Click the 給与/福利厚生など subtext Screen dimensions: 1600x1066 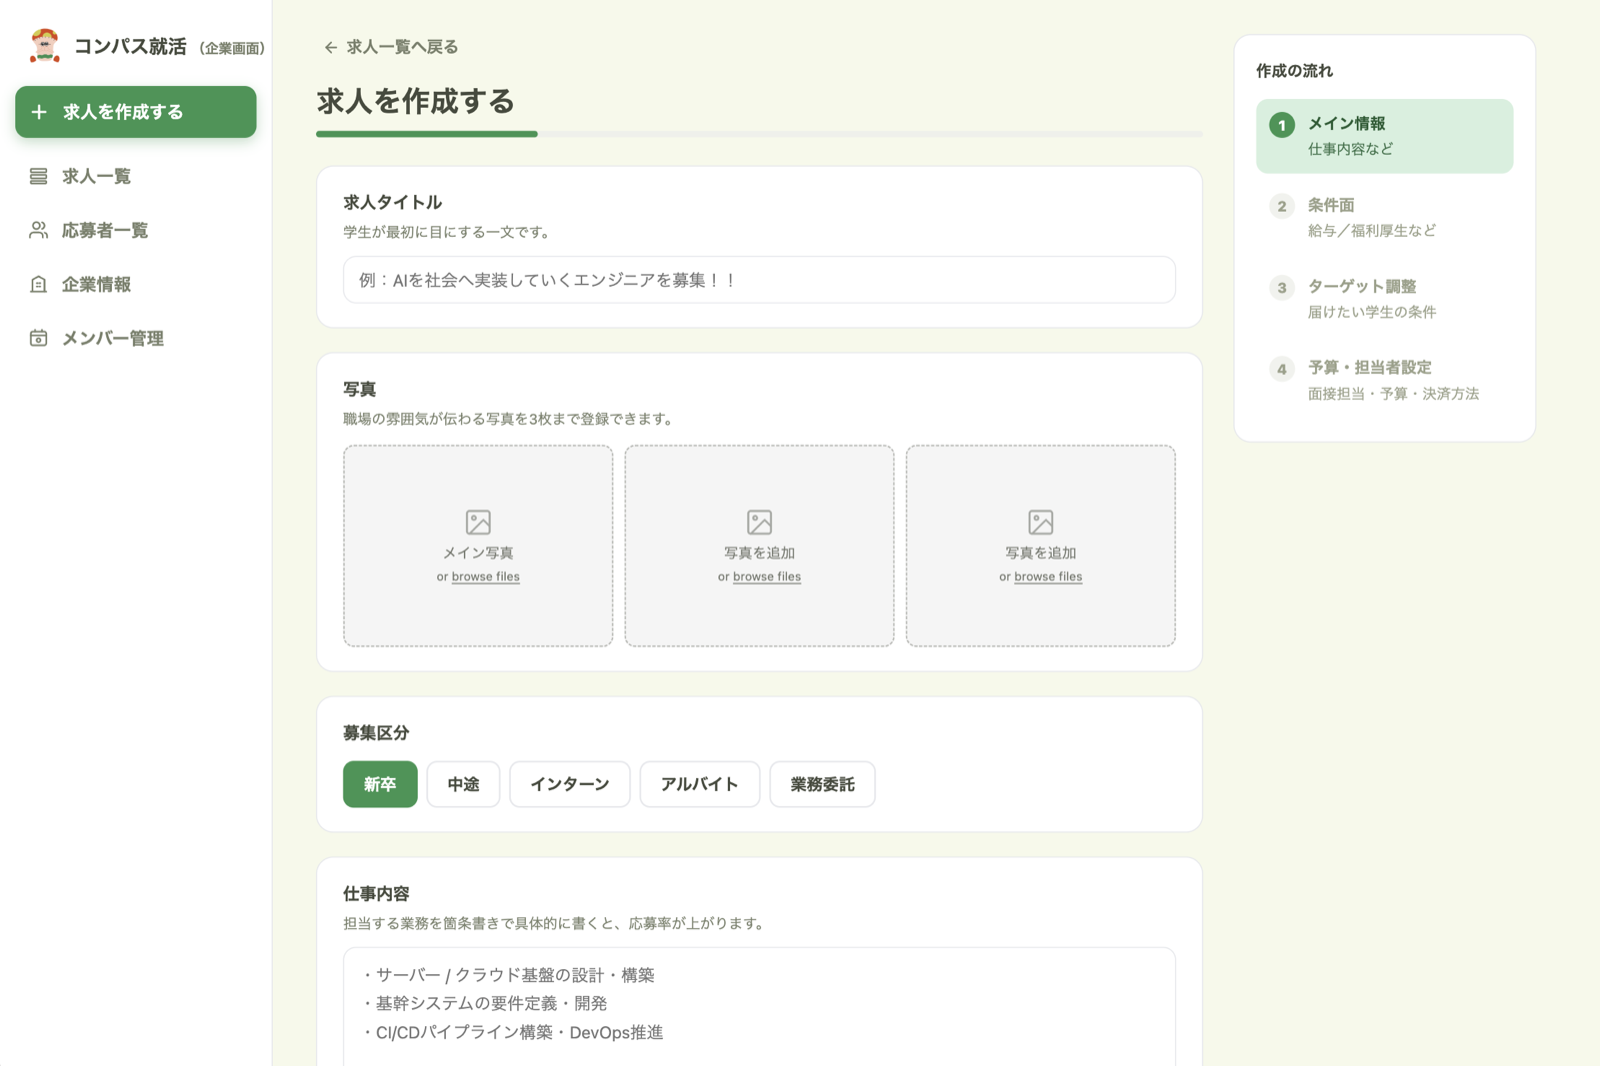pyautogui.click(x=1372, y=231)
